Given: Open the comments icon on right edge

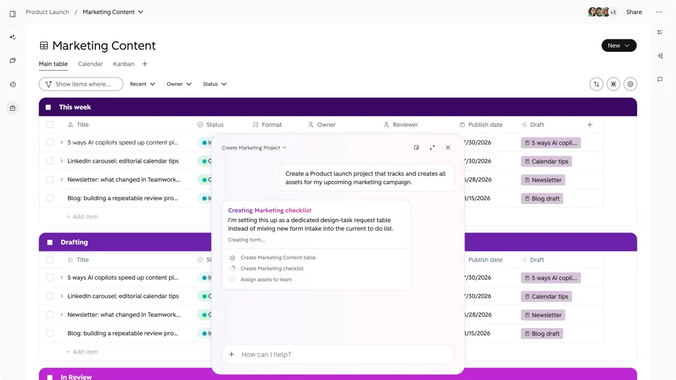Looking at the screenshot, I should click(660, 79).
